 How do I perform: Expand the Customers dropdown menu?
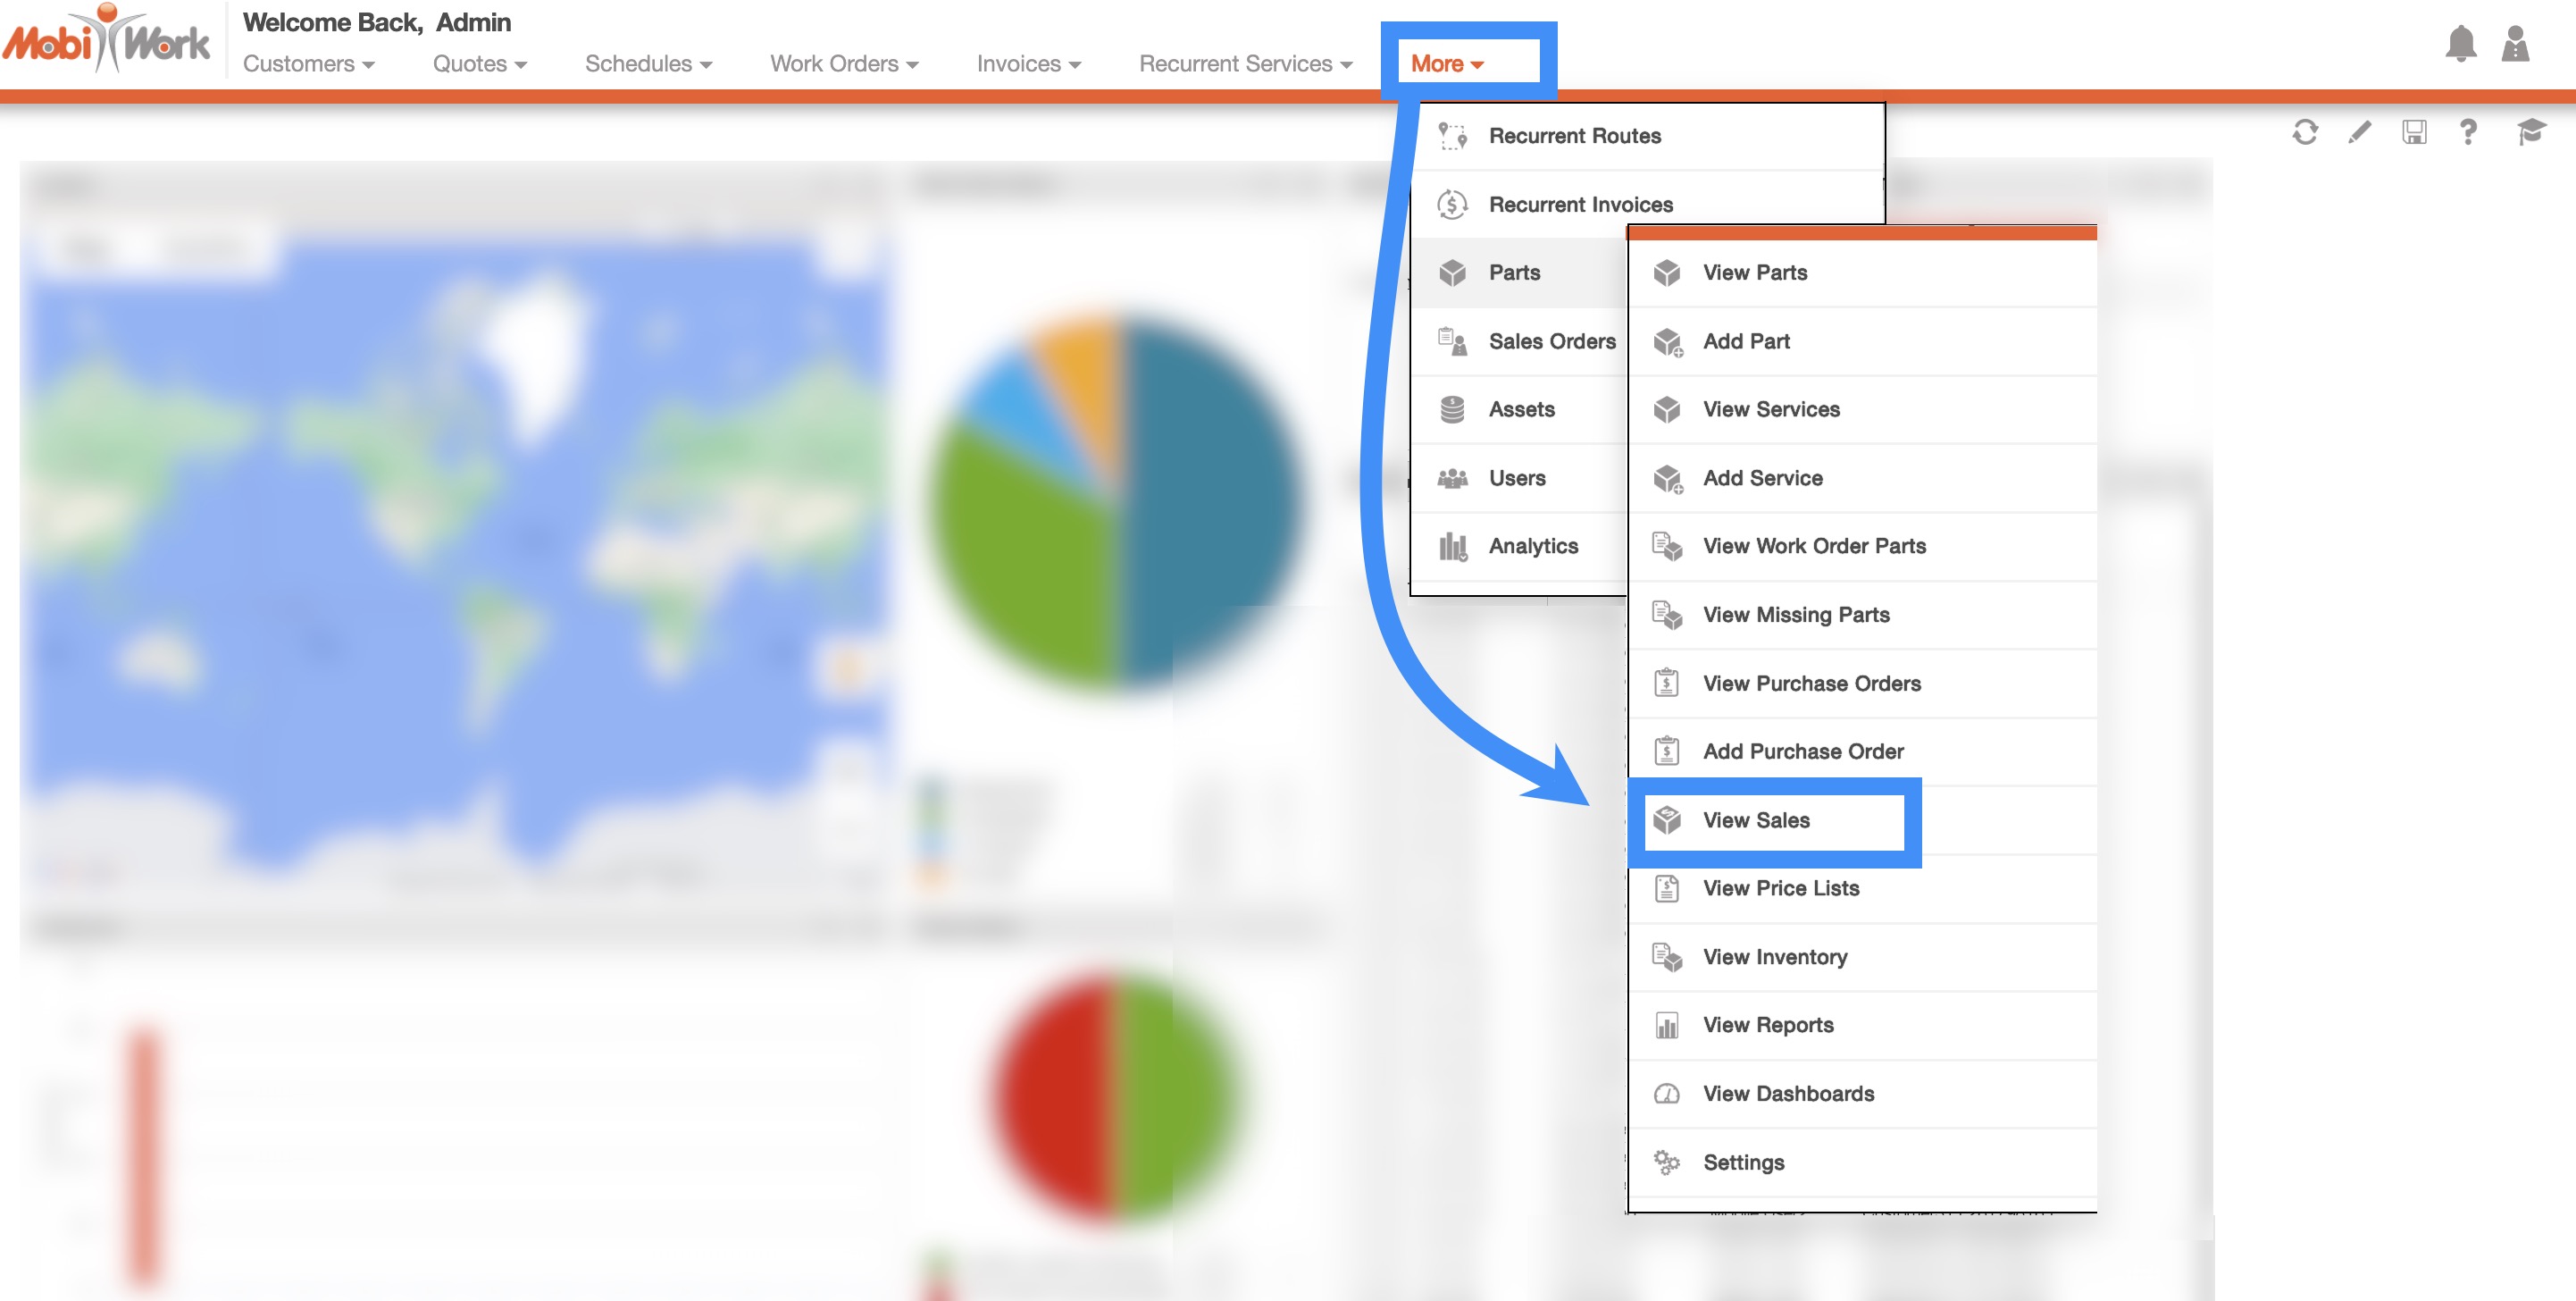pyautogui.click(x=308, y=64)
